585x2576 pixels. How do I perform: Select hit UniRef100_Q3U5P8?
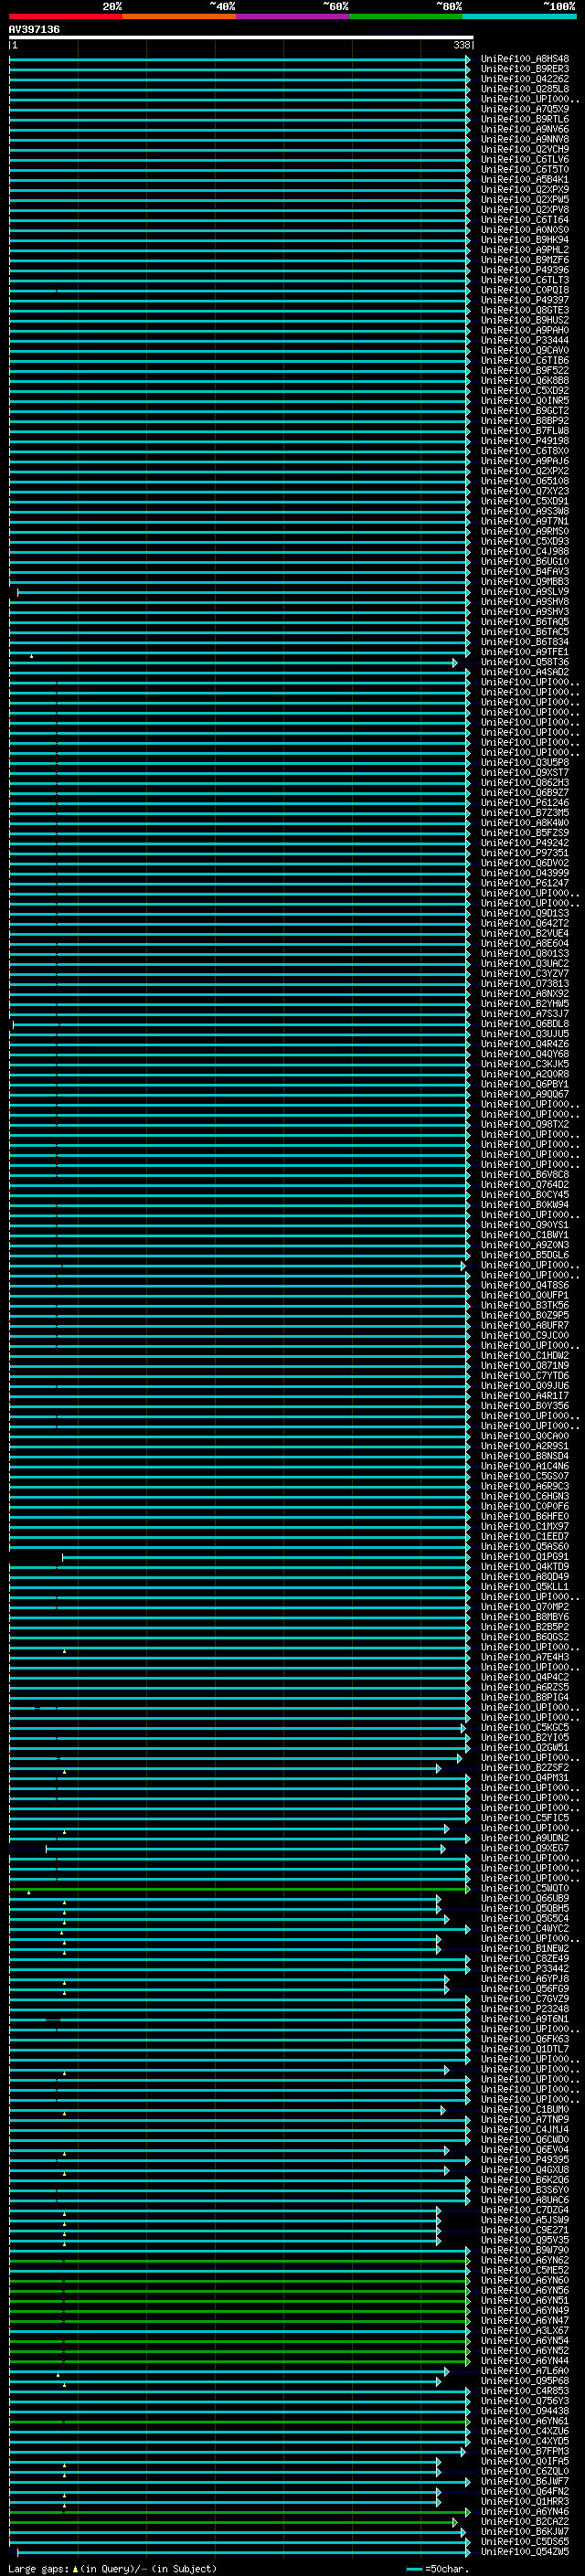(x=525, y=762)
